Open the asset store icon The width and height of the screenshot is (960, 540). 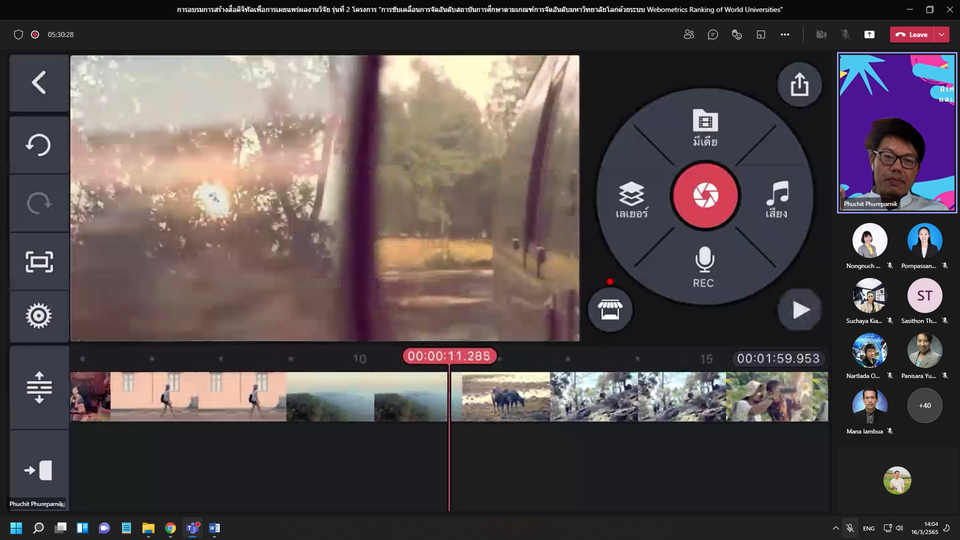[x=609, y=310]
